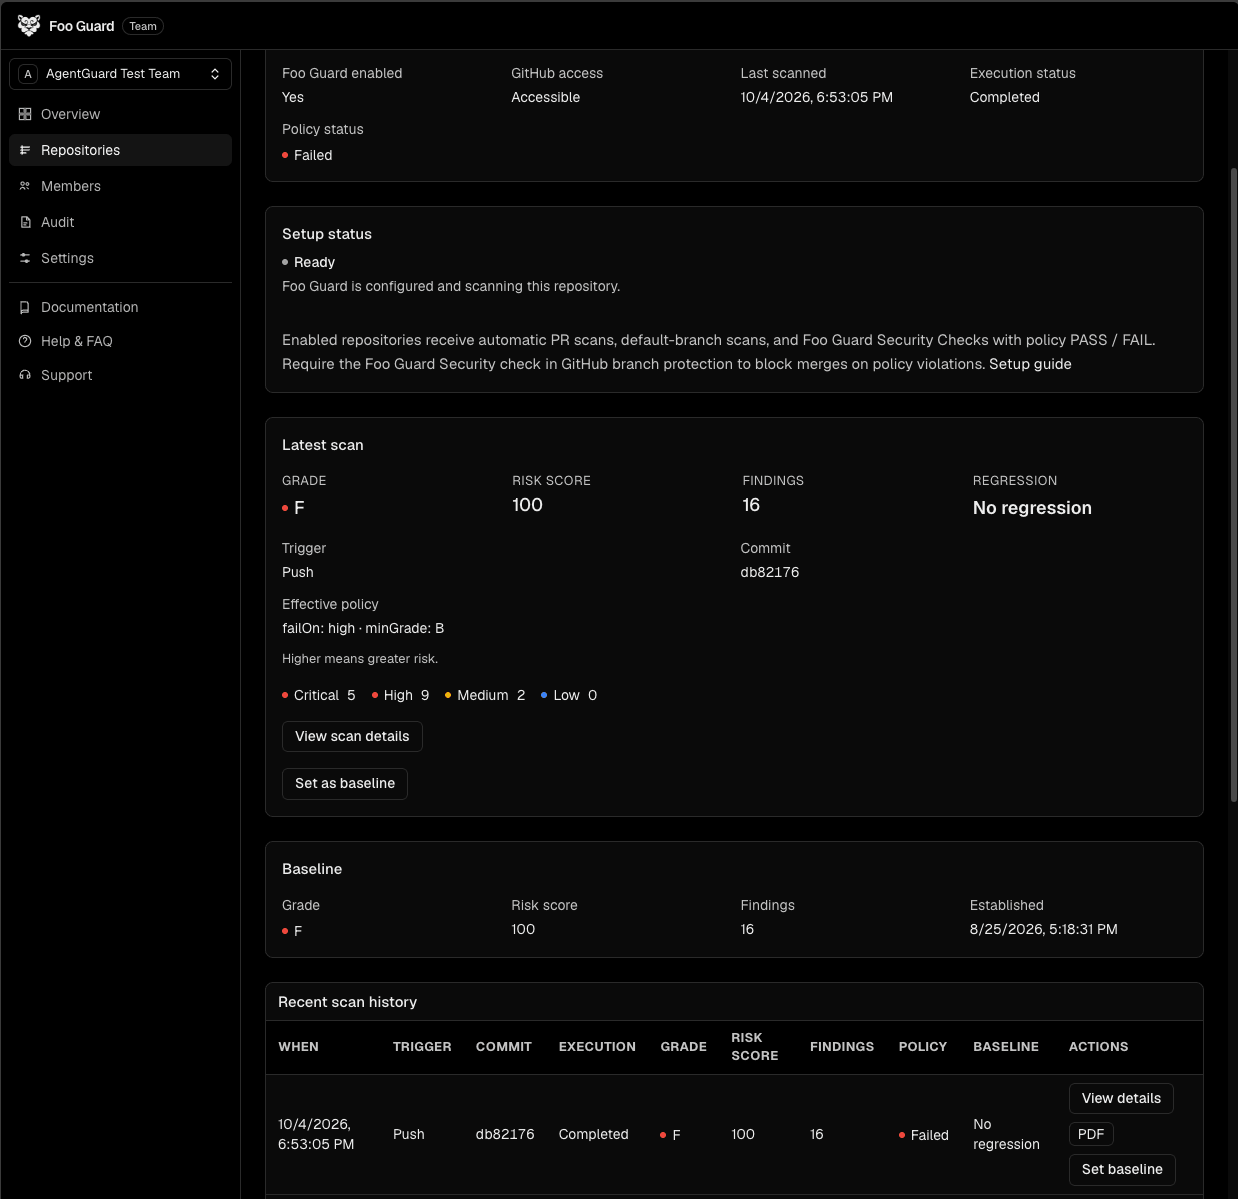This screenshot has height=1199, width=1238.
Task: Click the GitHub access Accessible value
Action: coord(546,97)
